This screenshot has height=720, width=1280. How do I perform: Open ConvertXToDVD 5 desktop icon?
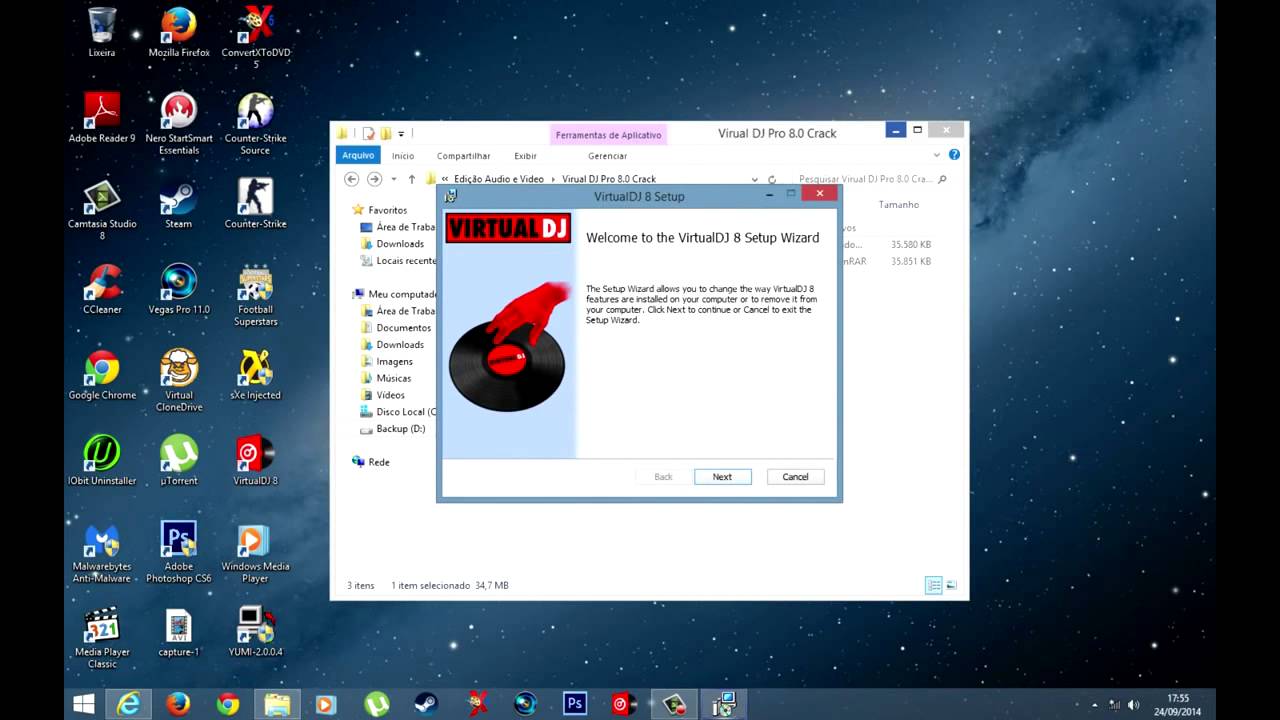tap(256, 37)
